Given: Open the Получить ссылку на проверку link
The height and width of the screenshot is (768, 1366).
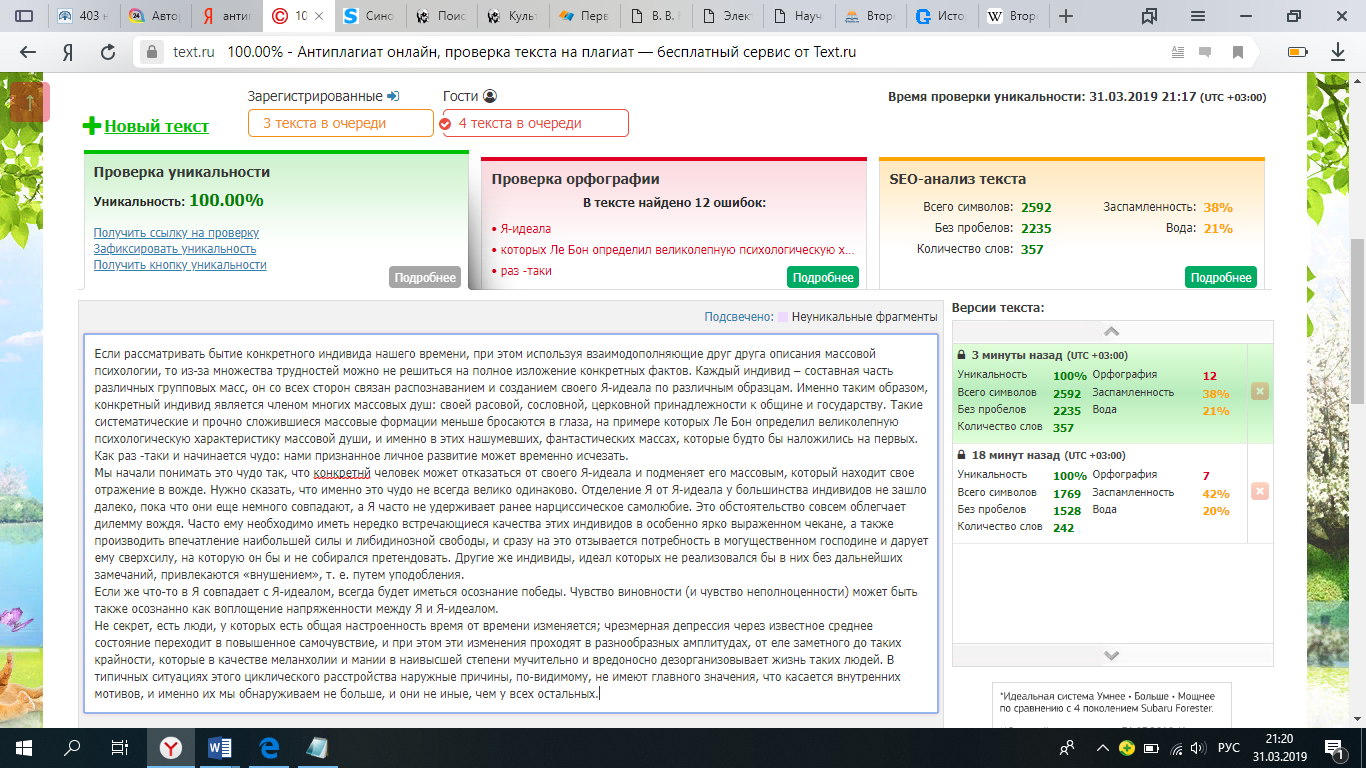Looking at the screenshot, I should tap(176, 233).
